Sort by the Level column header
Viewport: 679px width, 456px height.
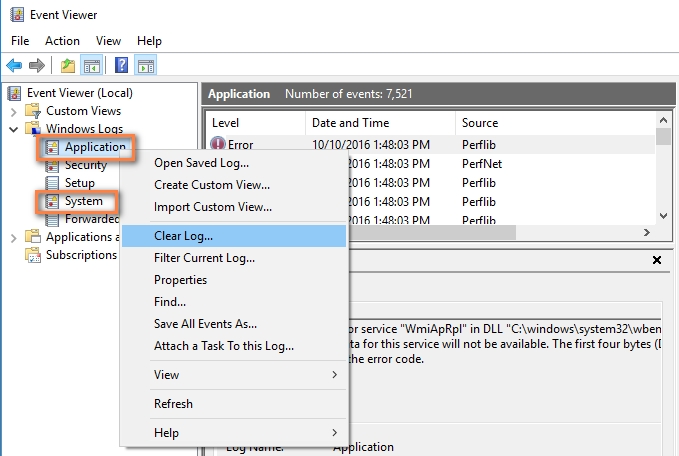coord(256,123)
